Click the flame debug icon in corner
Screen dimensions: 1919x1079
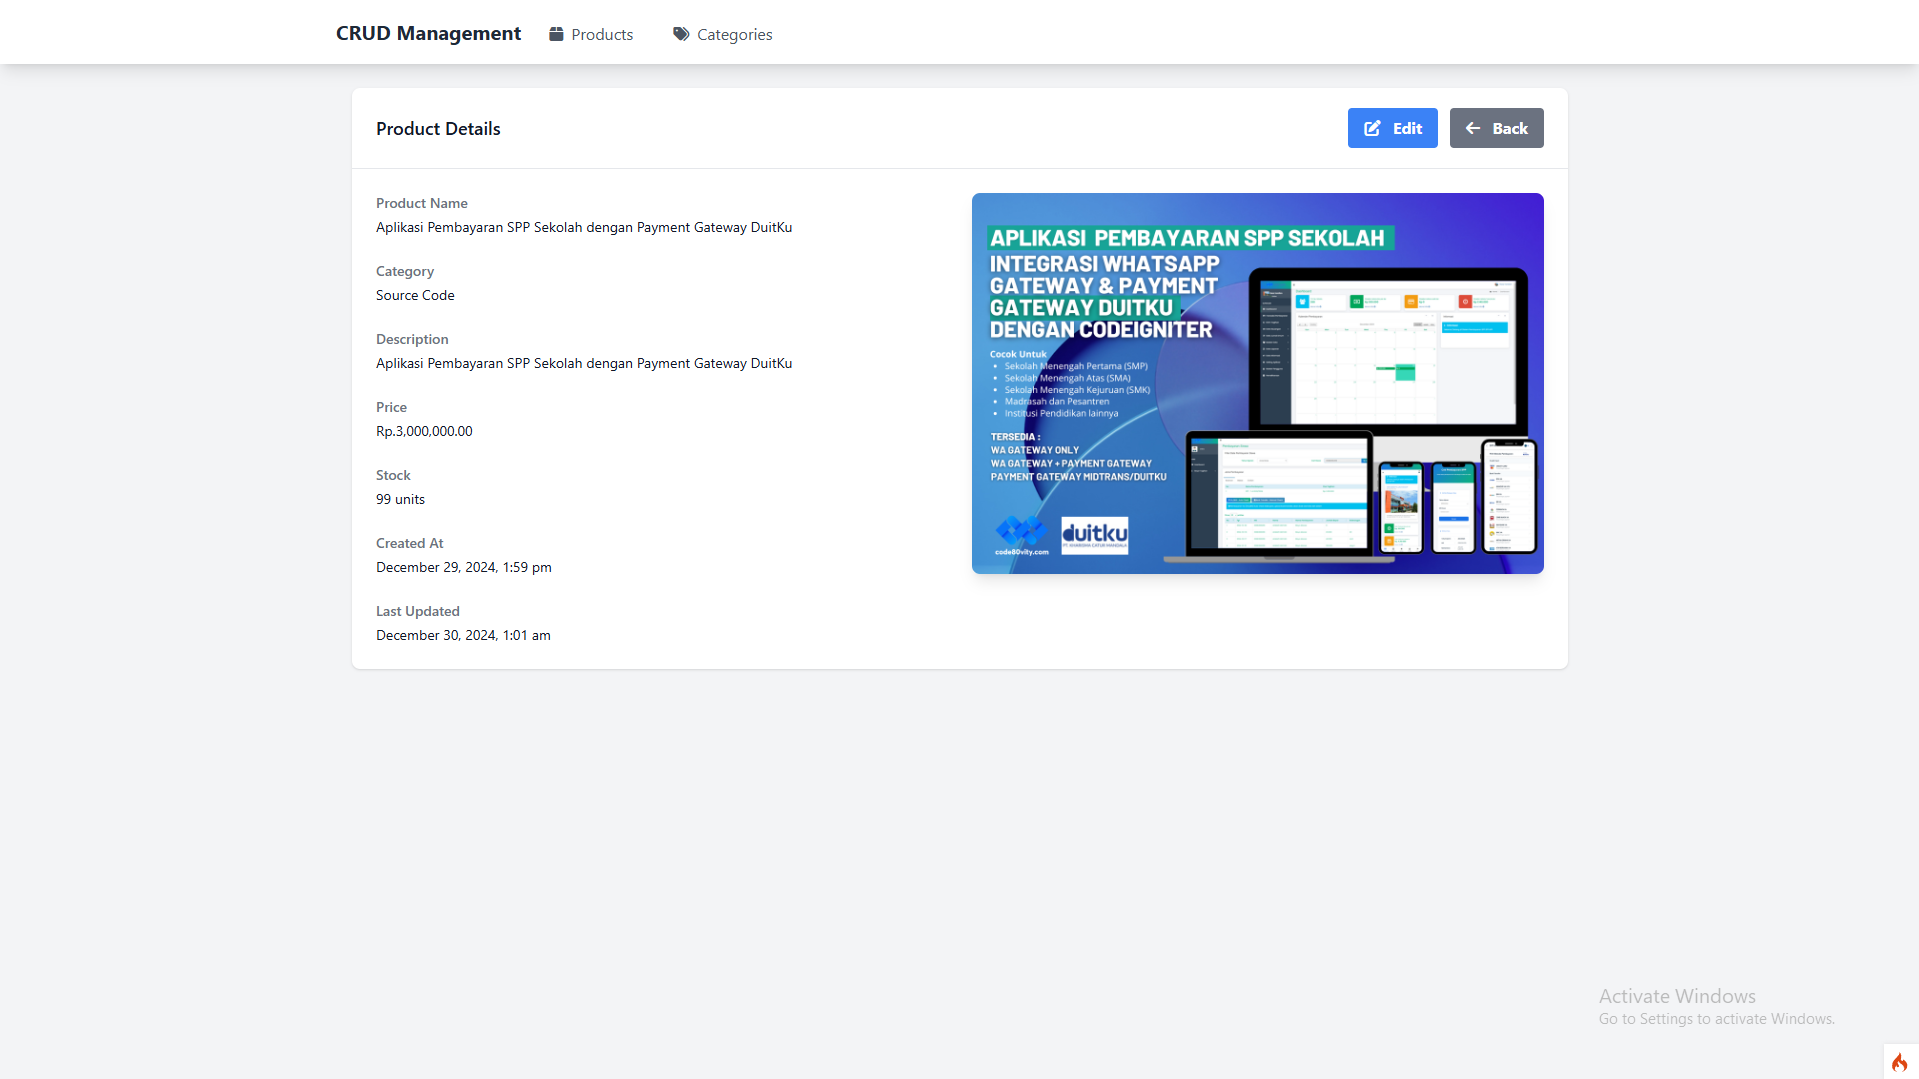(1899, 1062)
